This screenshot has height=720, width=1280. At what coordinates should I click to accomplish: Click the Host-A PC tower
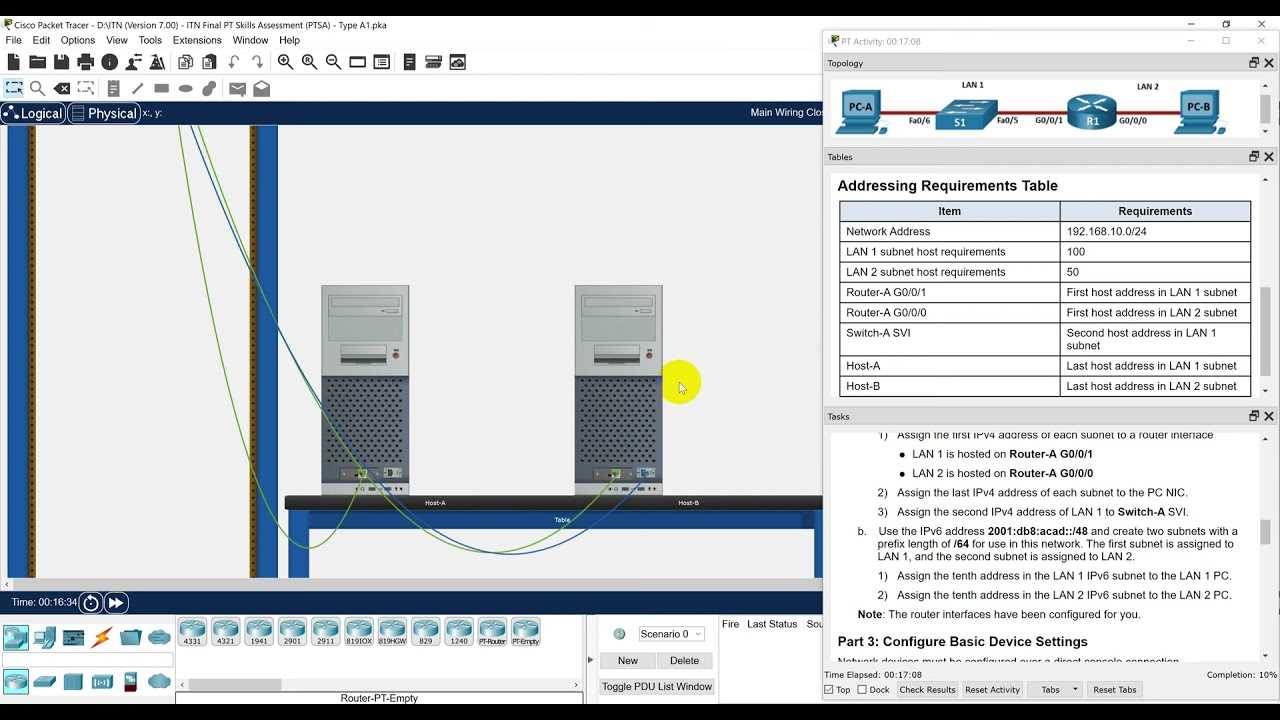coord(365,390)
